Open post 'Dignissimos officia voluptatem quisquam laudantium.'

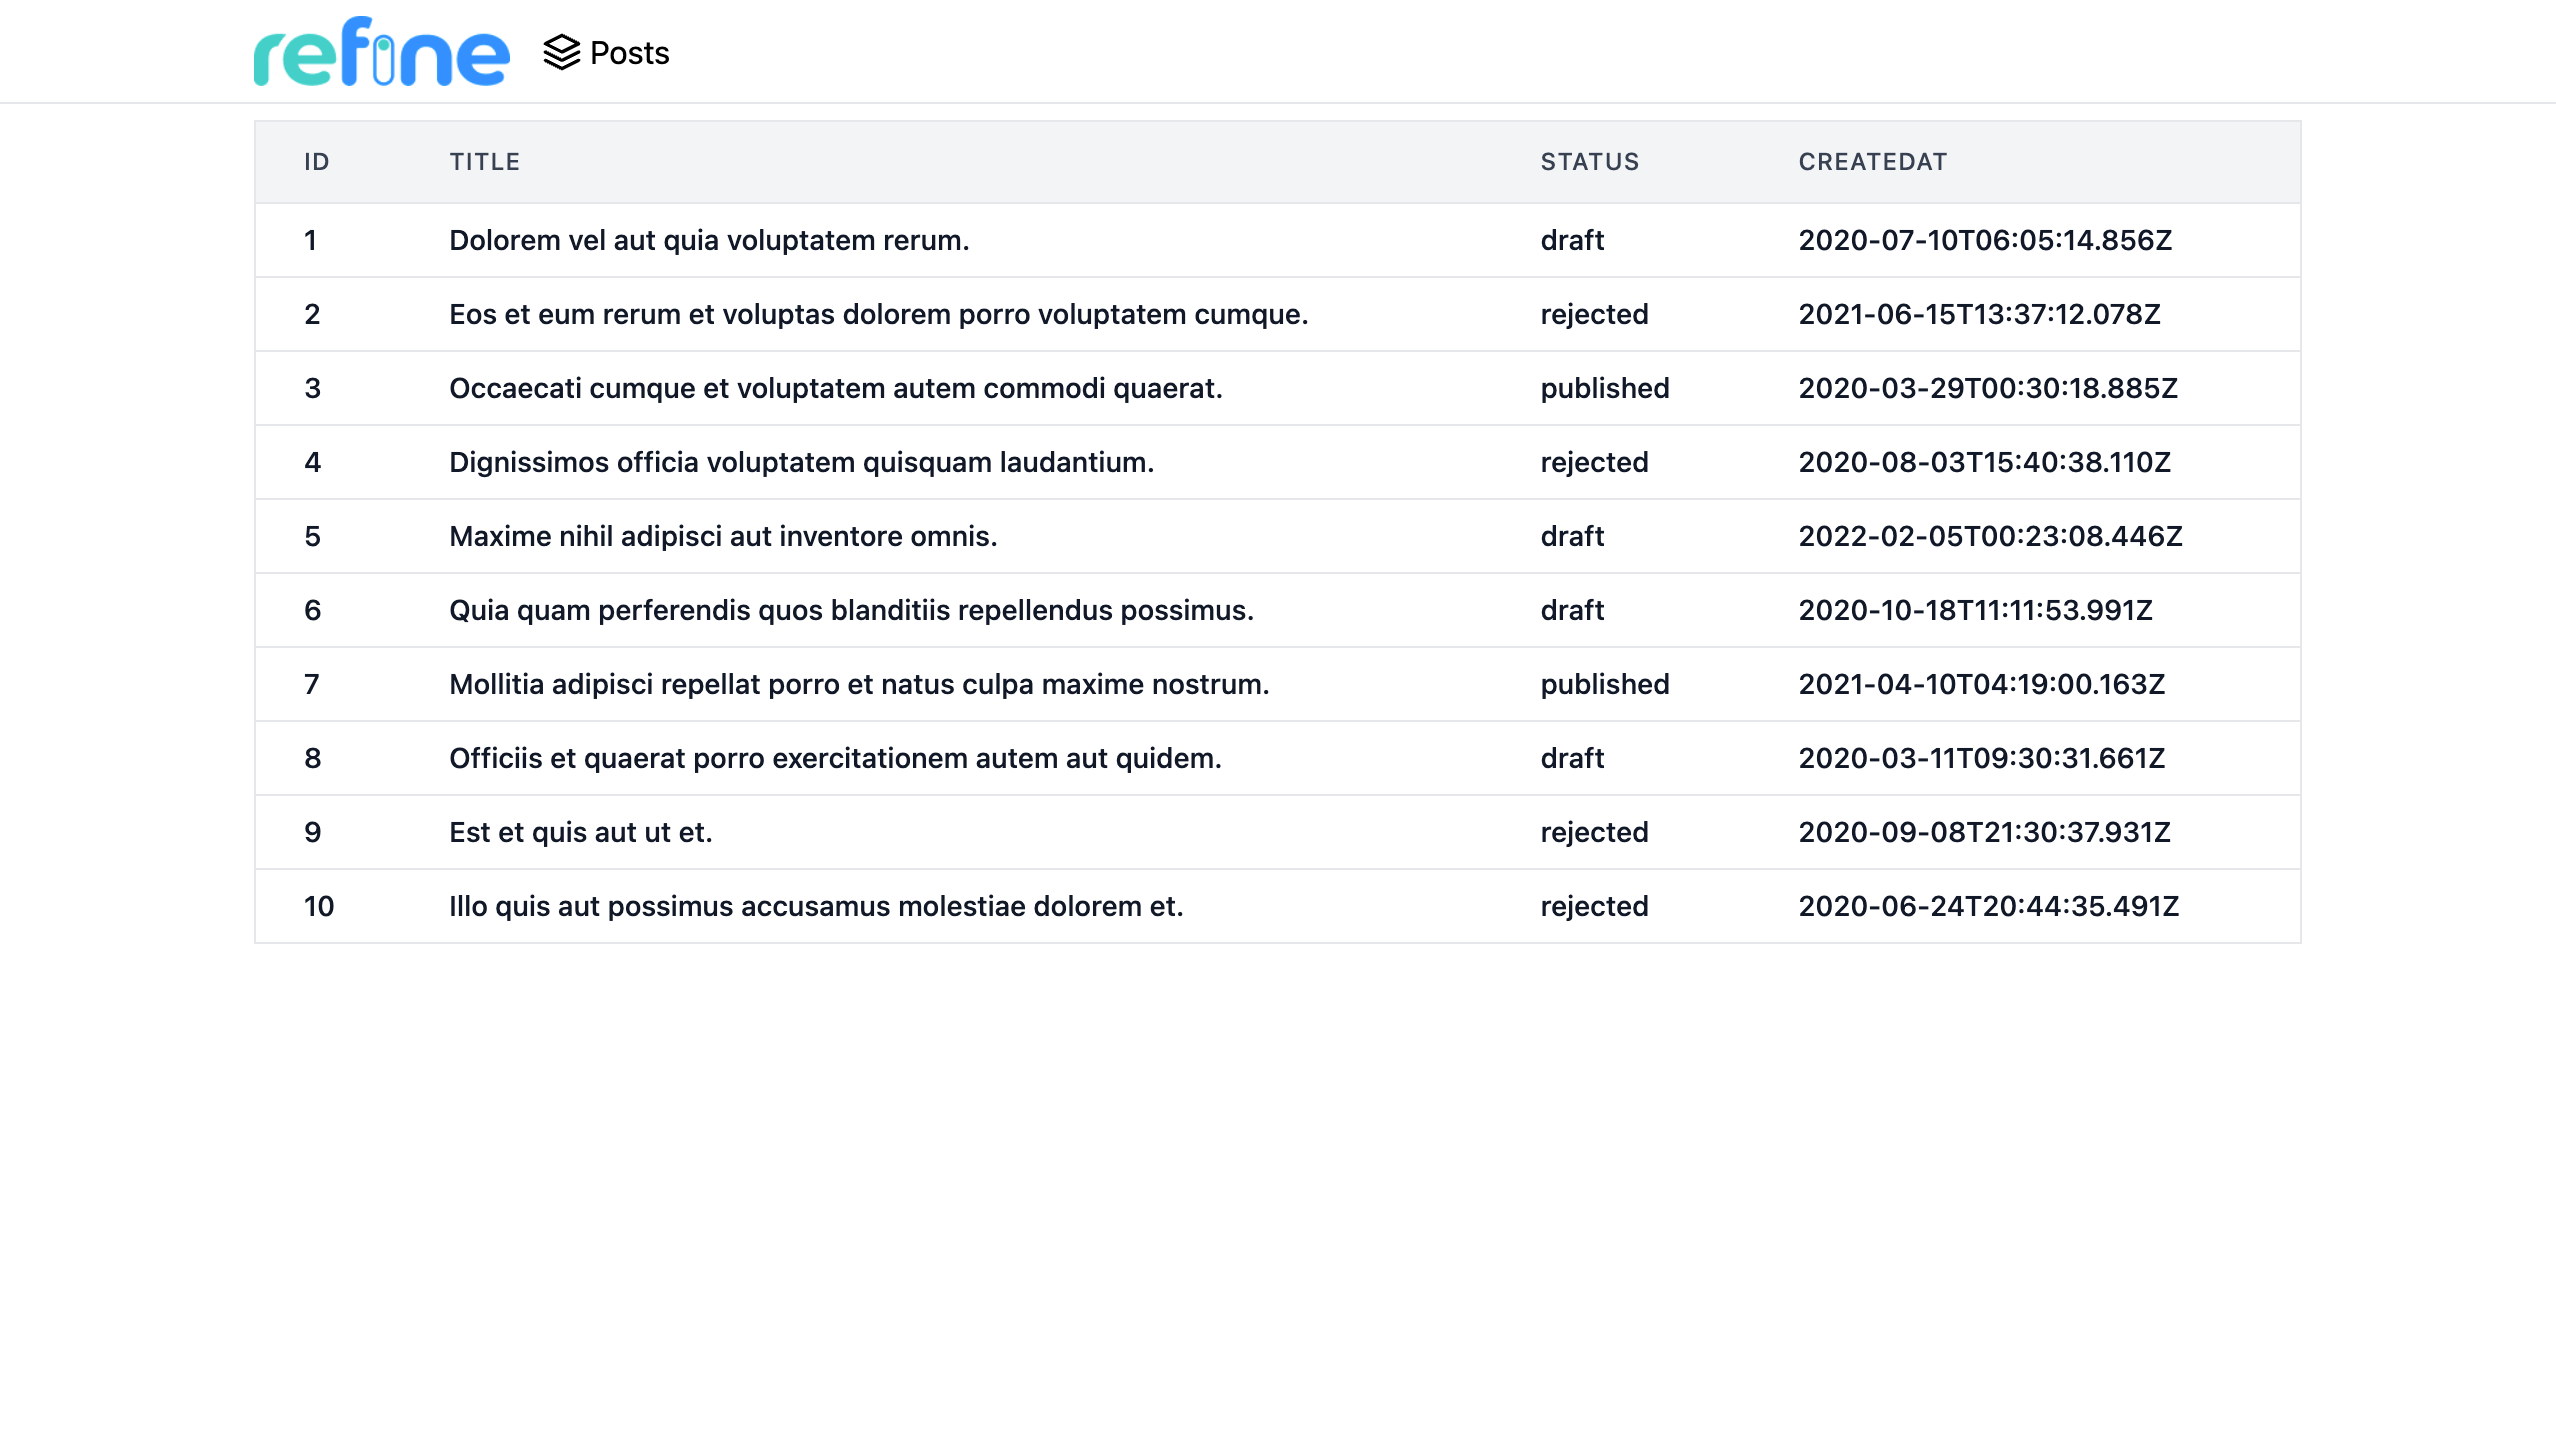click(x=801, y=462)
